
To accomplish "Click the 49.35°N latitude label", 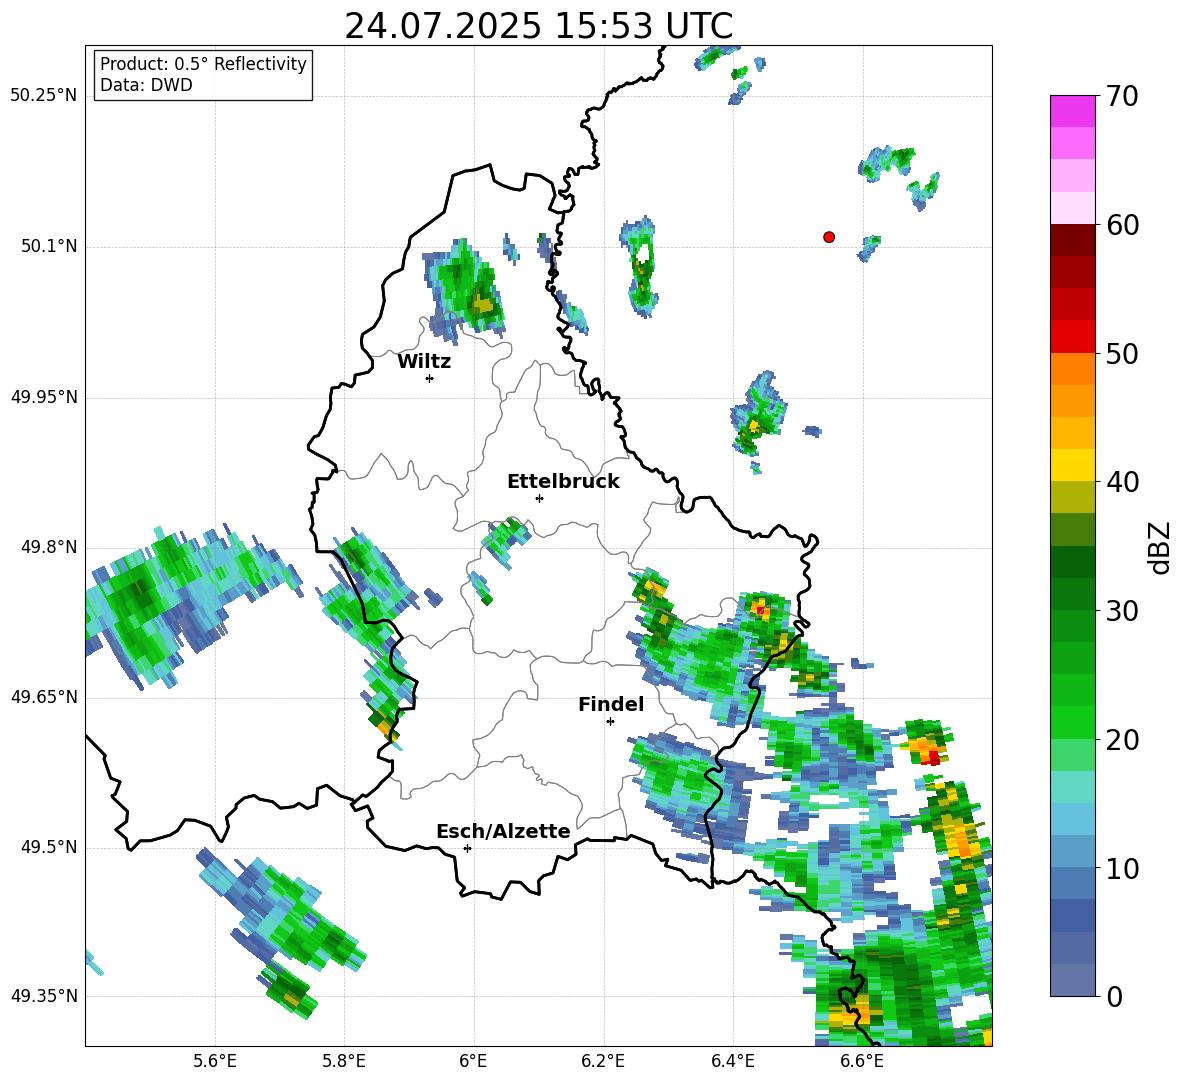I will [x=43, y=996].
